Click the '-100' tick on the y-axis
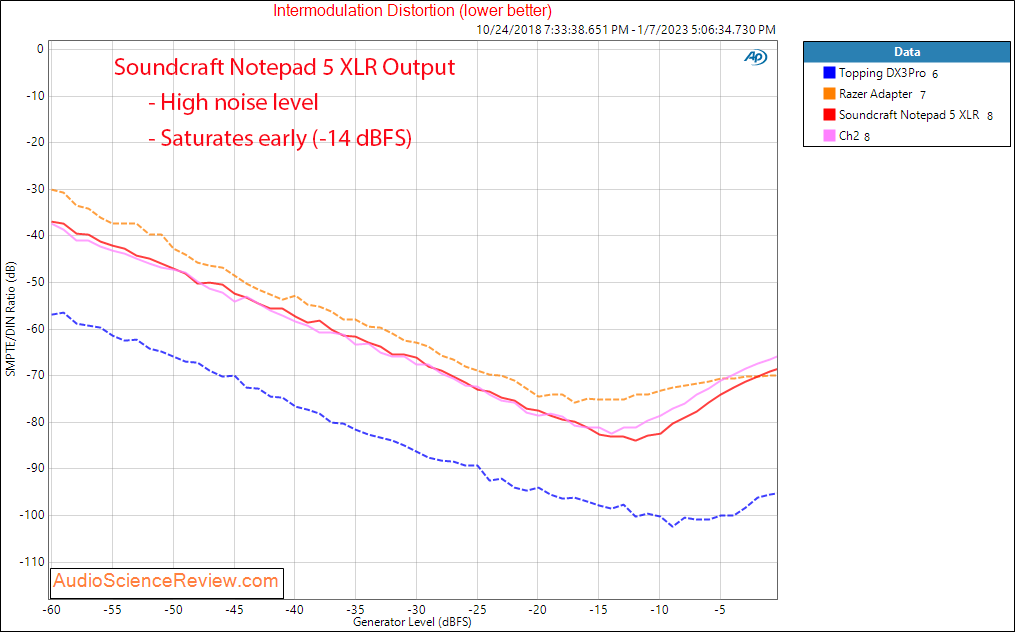 [32, 515]
